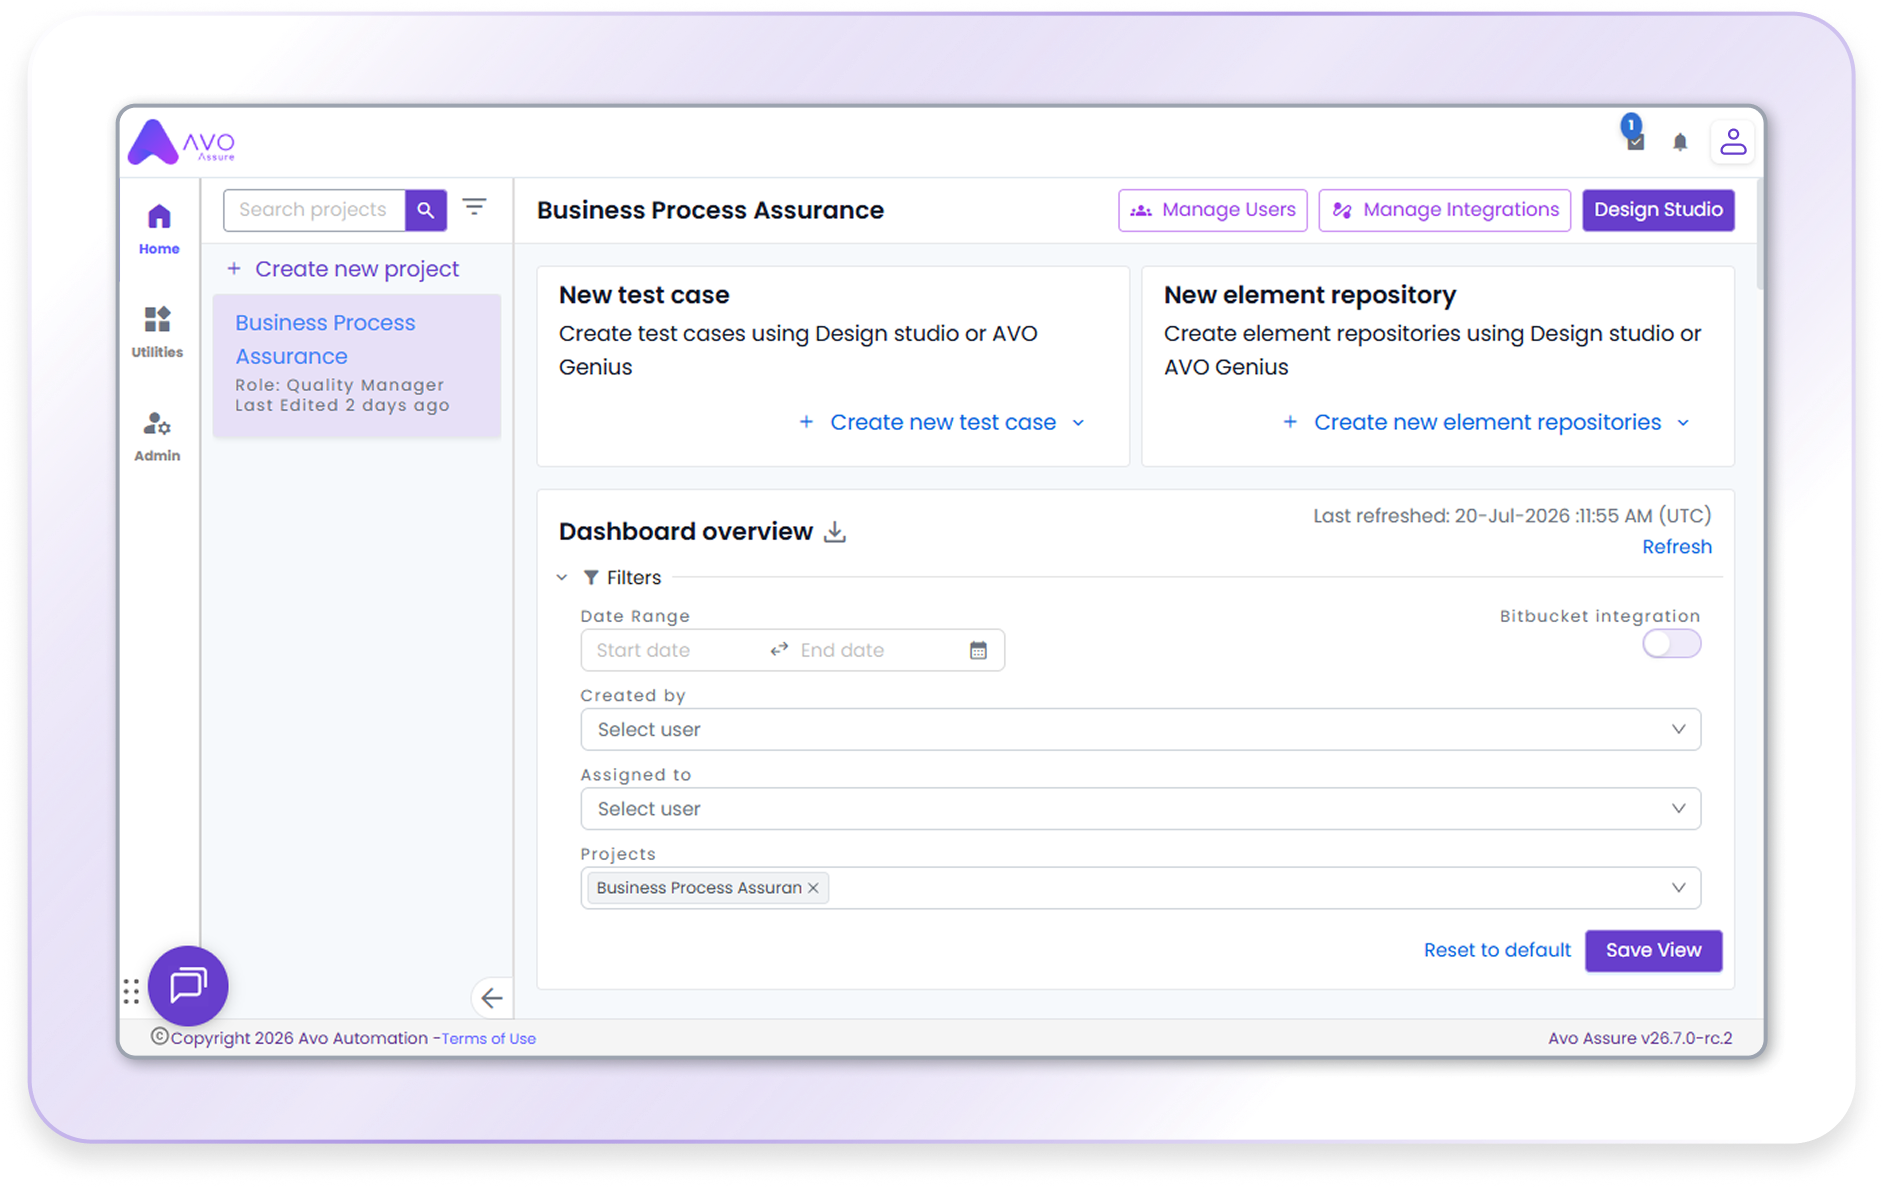Collapse the project panel with back arrow
The width and height of the screenshot is (1884, 1188).
coord(491,998)
